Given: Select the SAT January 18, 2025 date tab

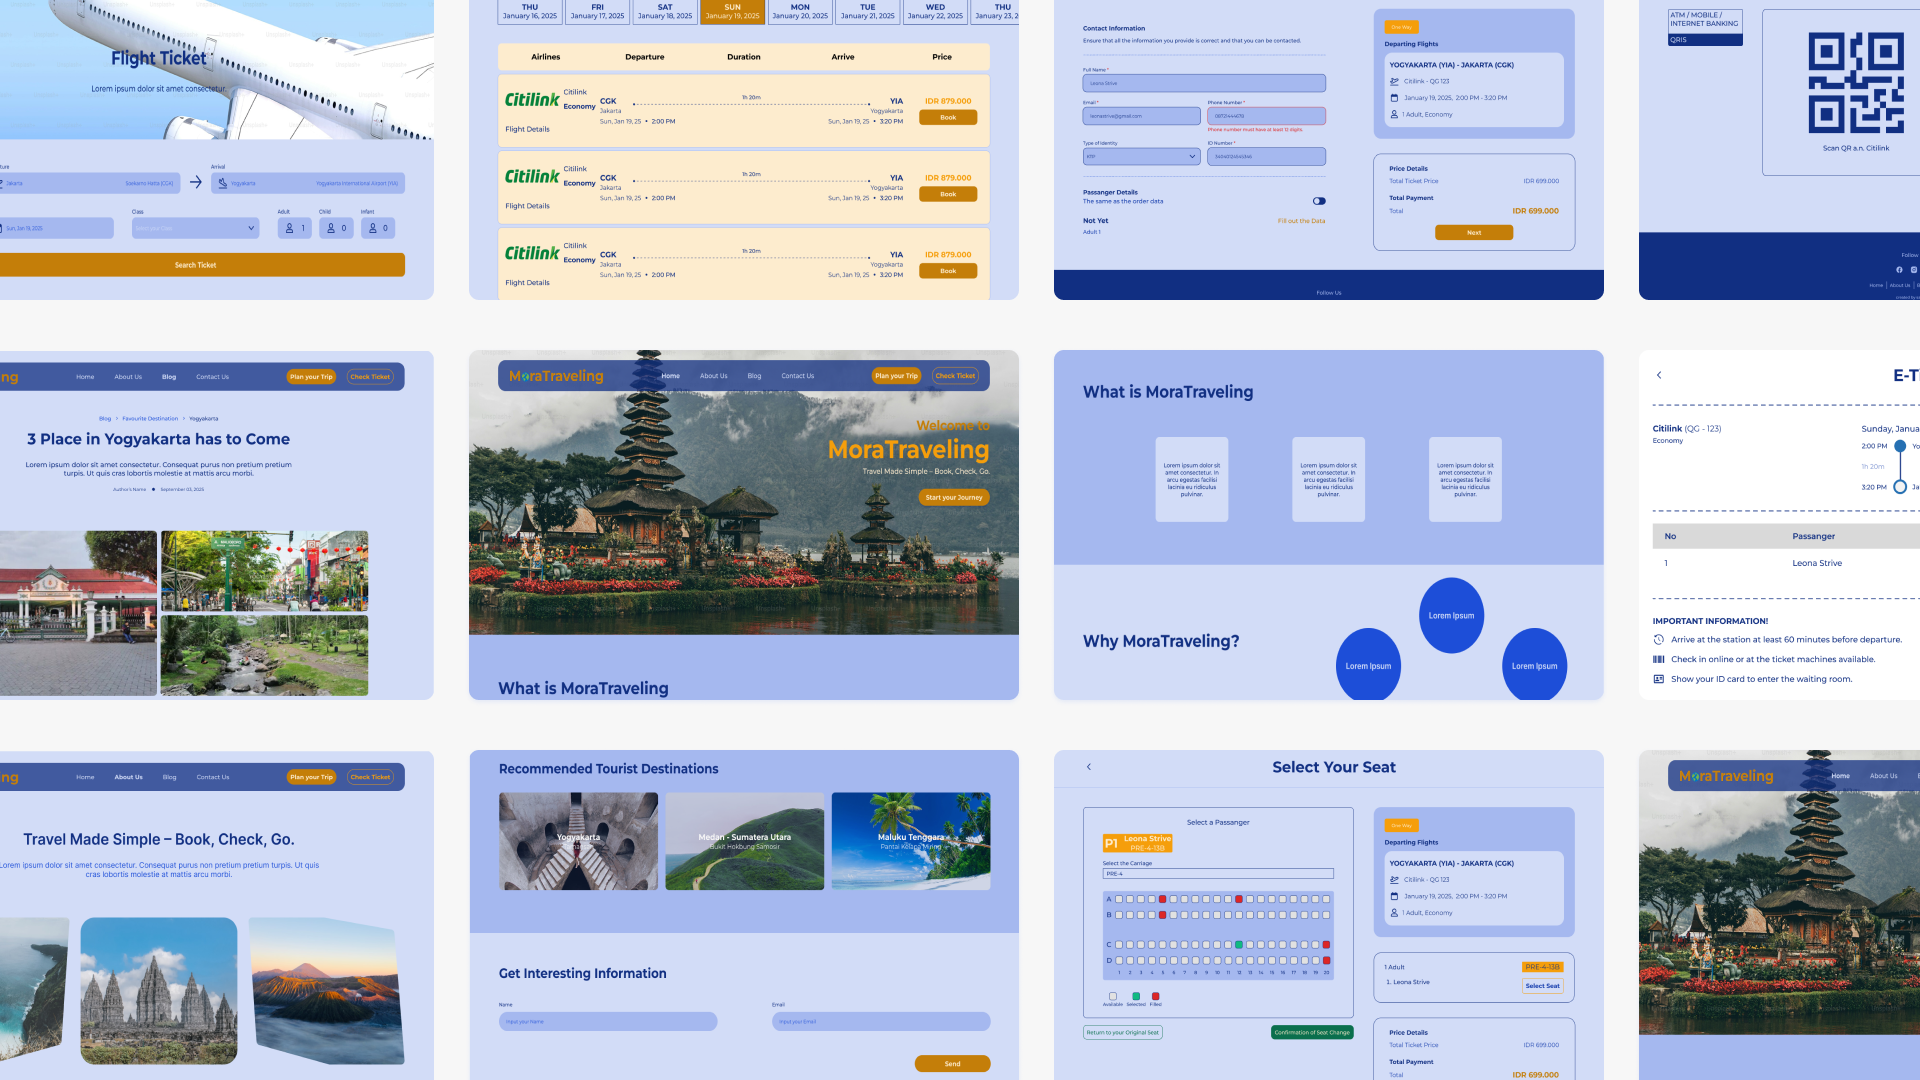Looking at the screenshot, I should click(665, 12).
